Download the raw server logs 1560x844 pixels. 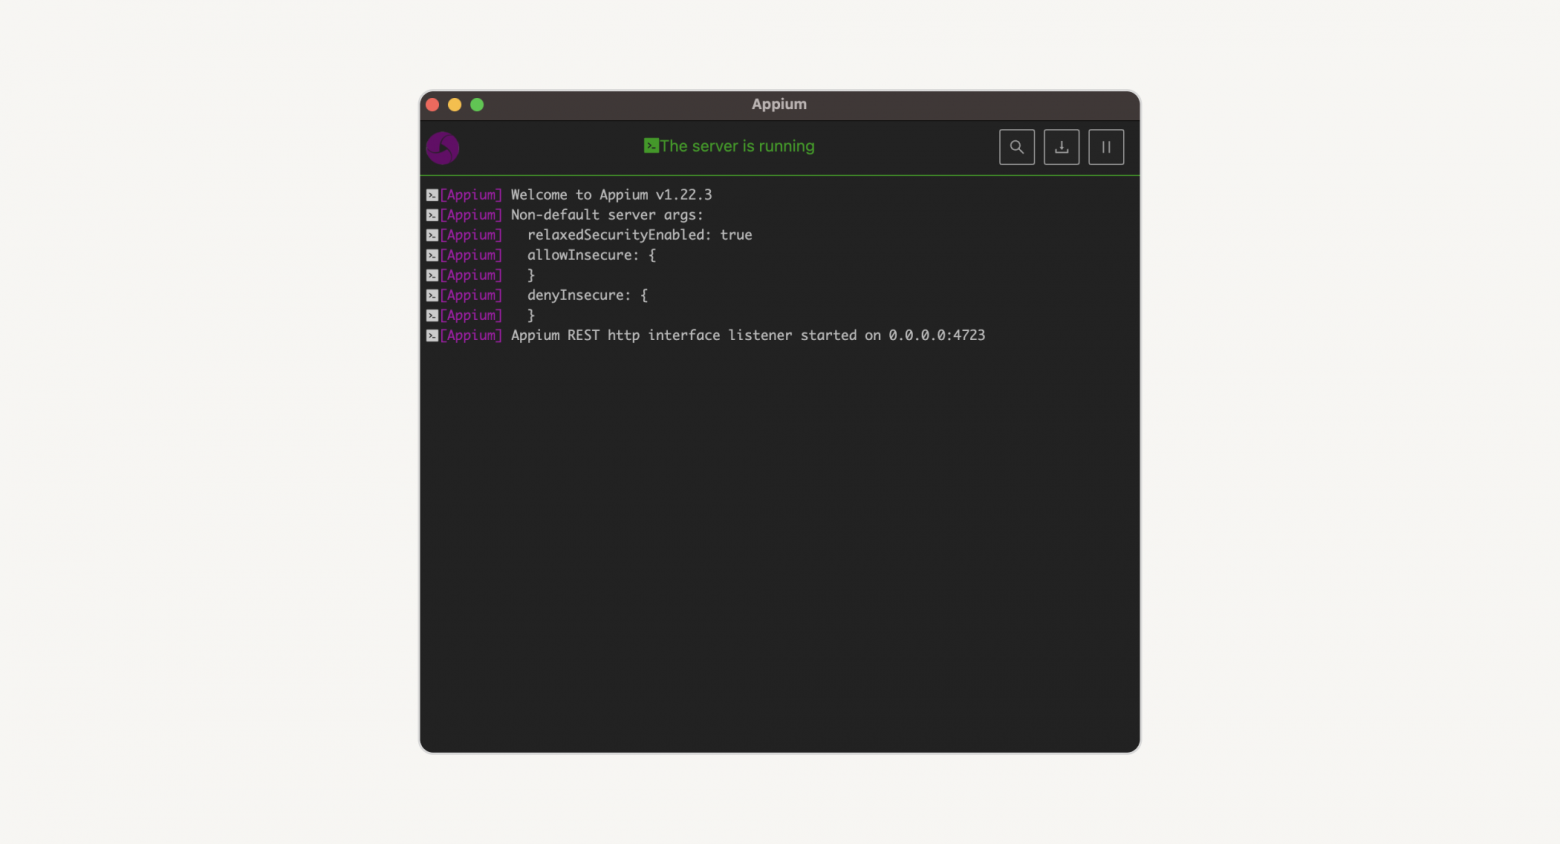point(1061,147)
